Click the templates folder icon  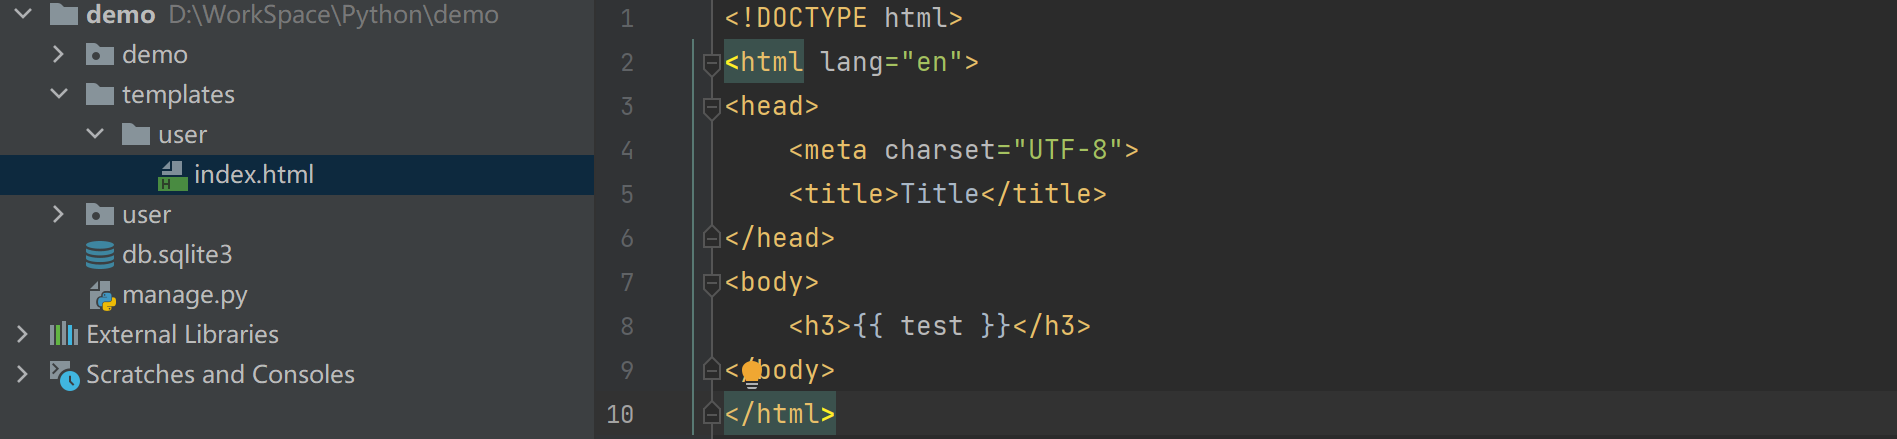pyautogui.click(x=100, y=94)
